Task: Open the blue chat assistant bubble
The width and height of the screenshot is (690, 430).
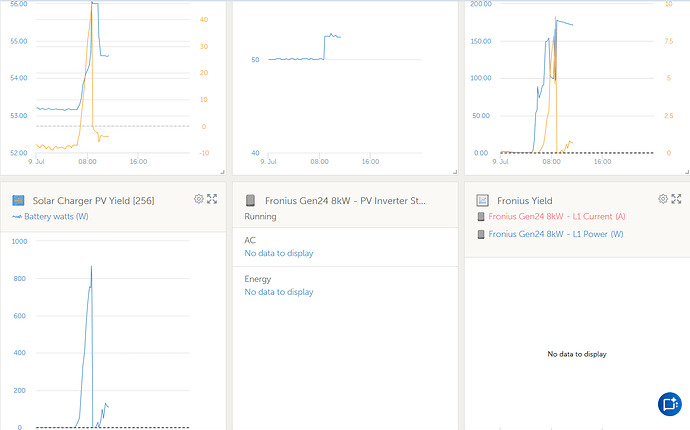Action: tap(669, 404)
